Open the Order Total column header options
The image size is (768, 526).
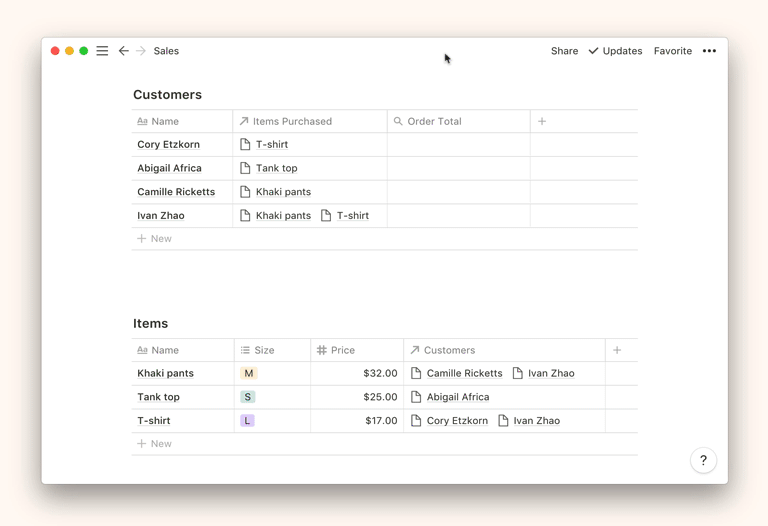[x=434, y=121]
